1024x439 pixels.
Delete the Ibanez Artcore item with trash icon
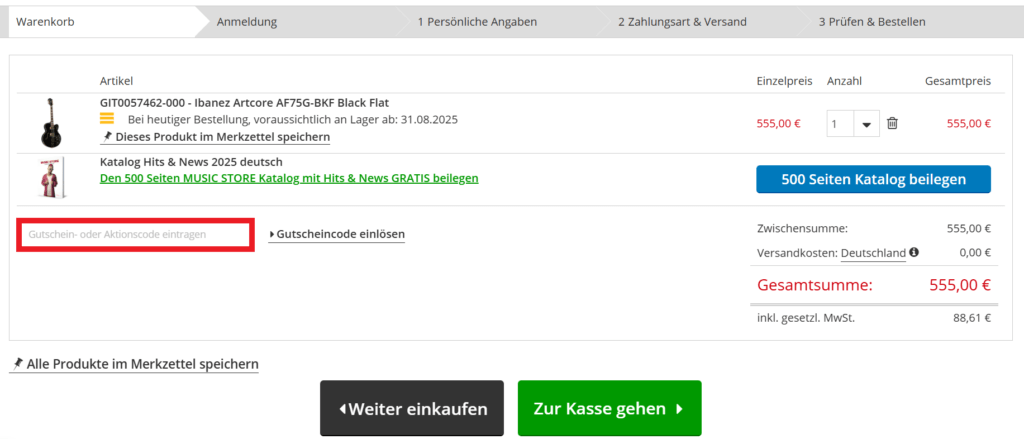(892, 123)
